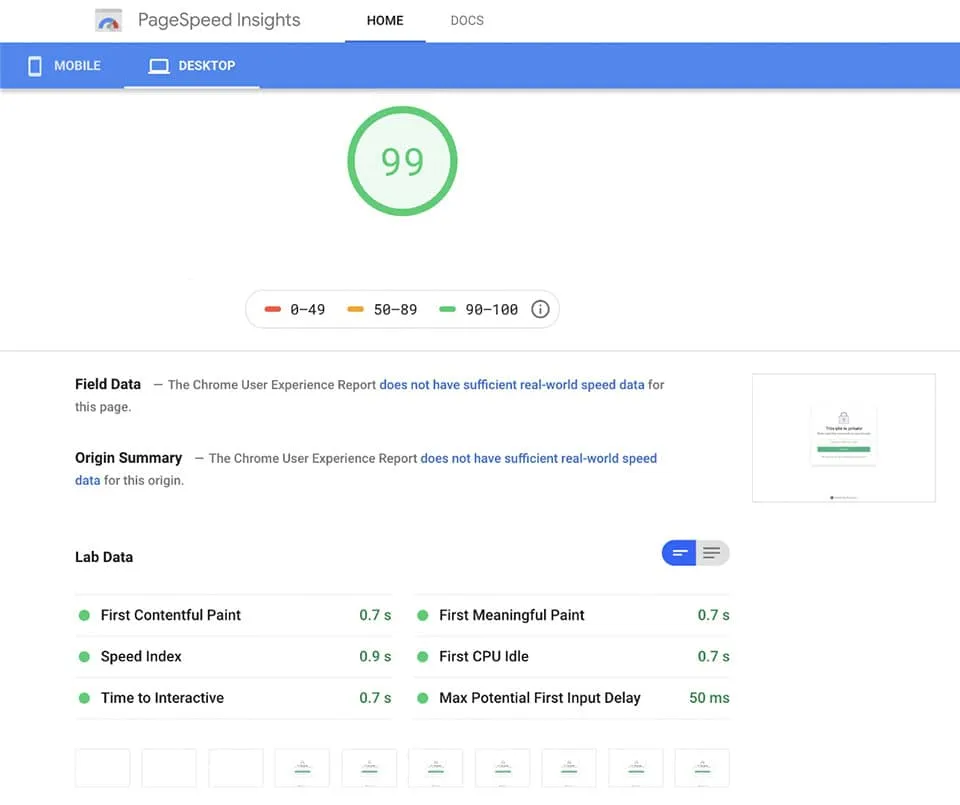Expand the Time to Interactive metric
Viewport: 960px width, 805px height.
[162, 698]
